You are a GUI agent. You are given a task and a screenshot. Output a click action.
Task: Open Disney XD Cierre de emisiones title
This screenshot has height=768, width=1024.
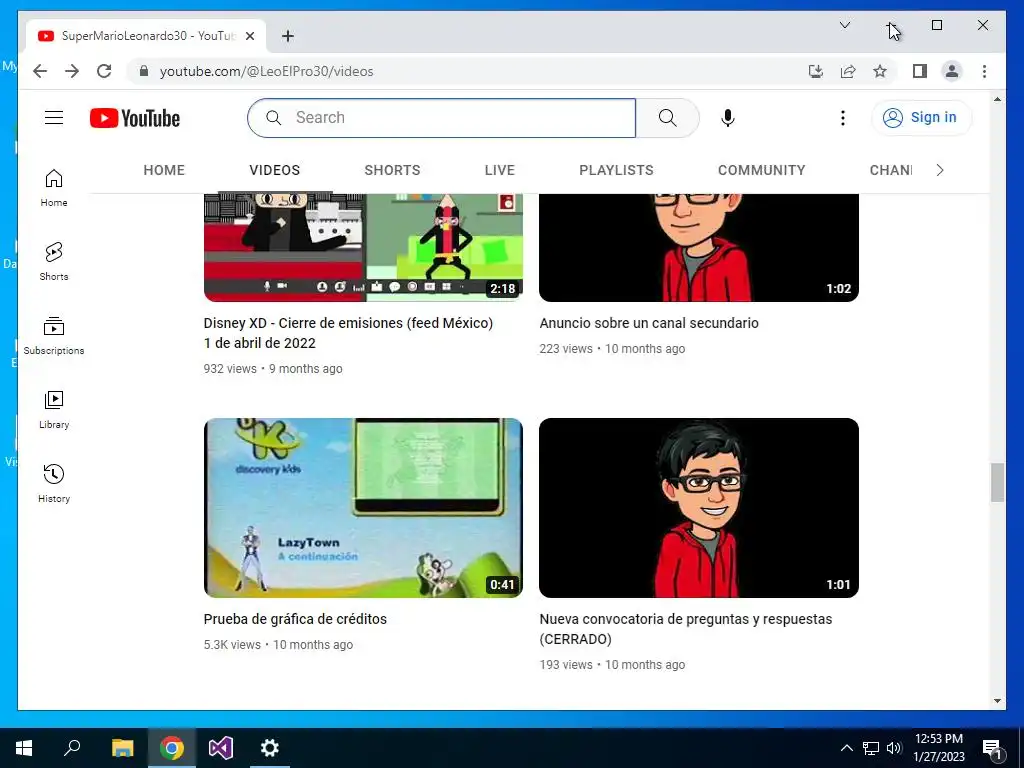[348, 333]
